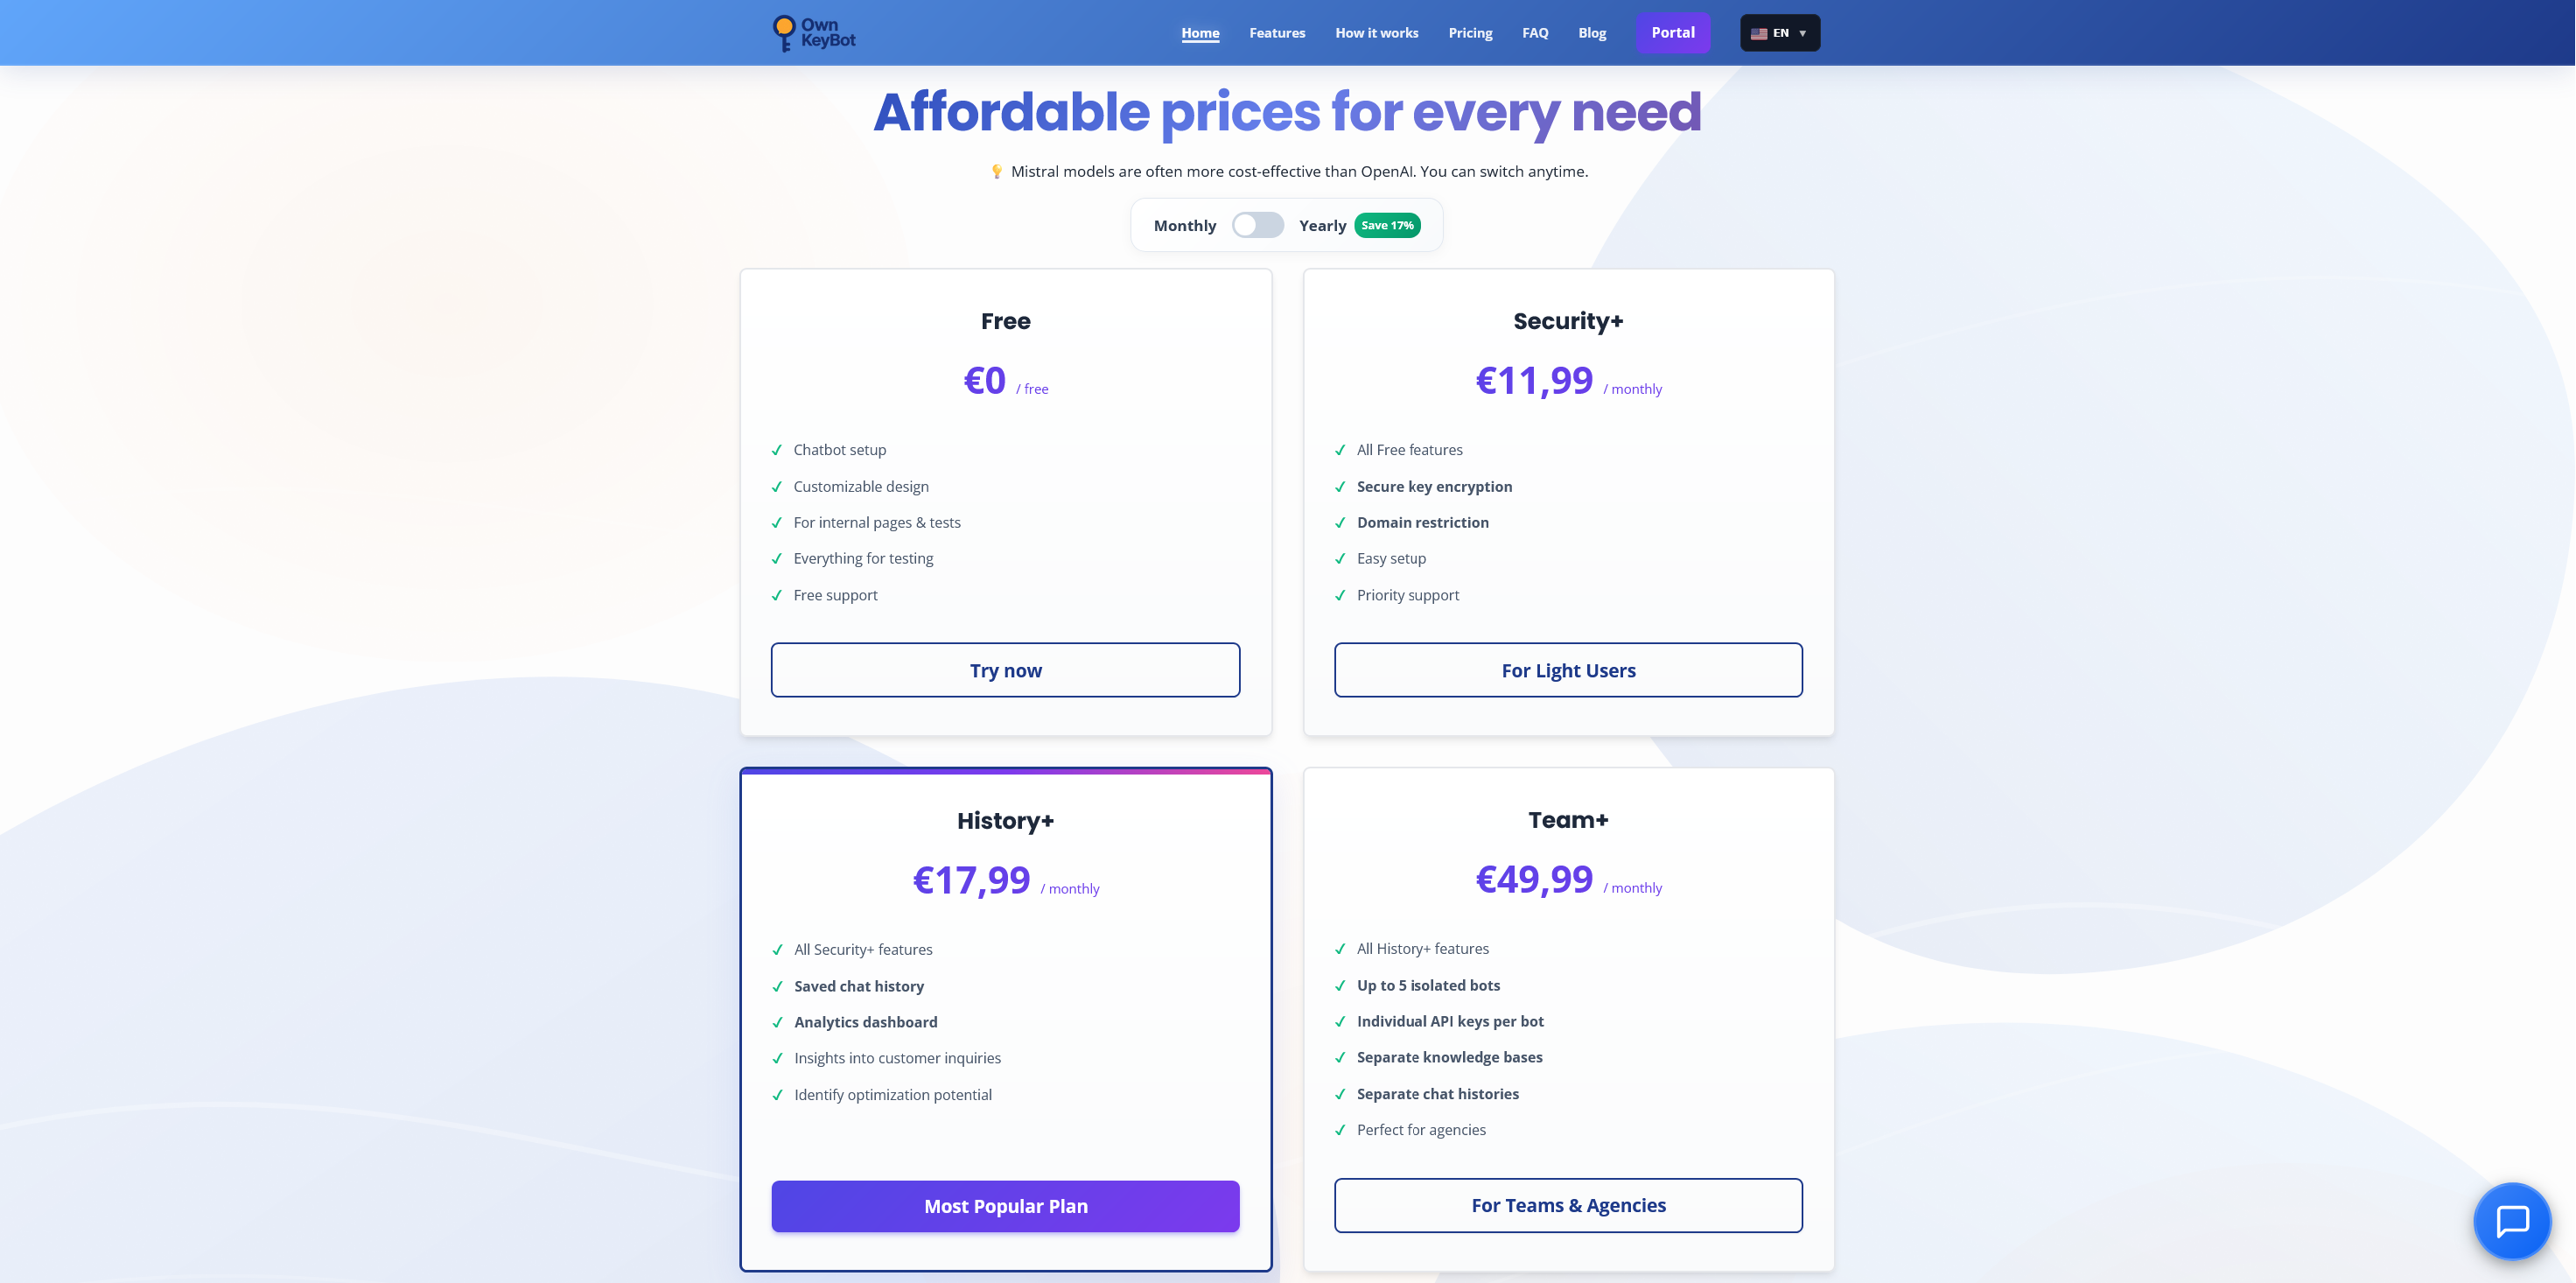
Task: Open the Portal button in header
Action: tap(1672, 33)
